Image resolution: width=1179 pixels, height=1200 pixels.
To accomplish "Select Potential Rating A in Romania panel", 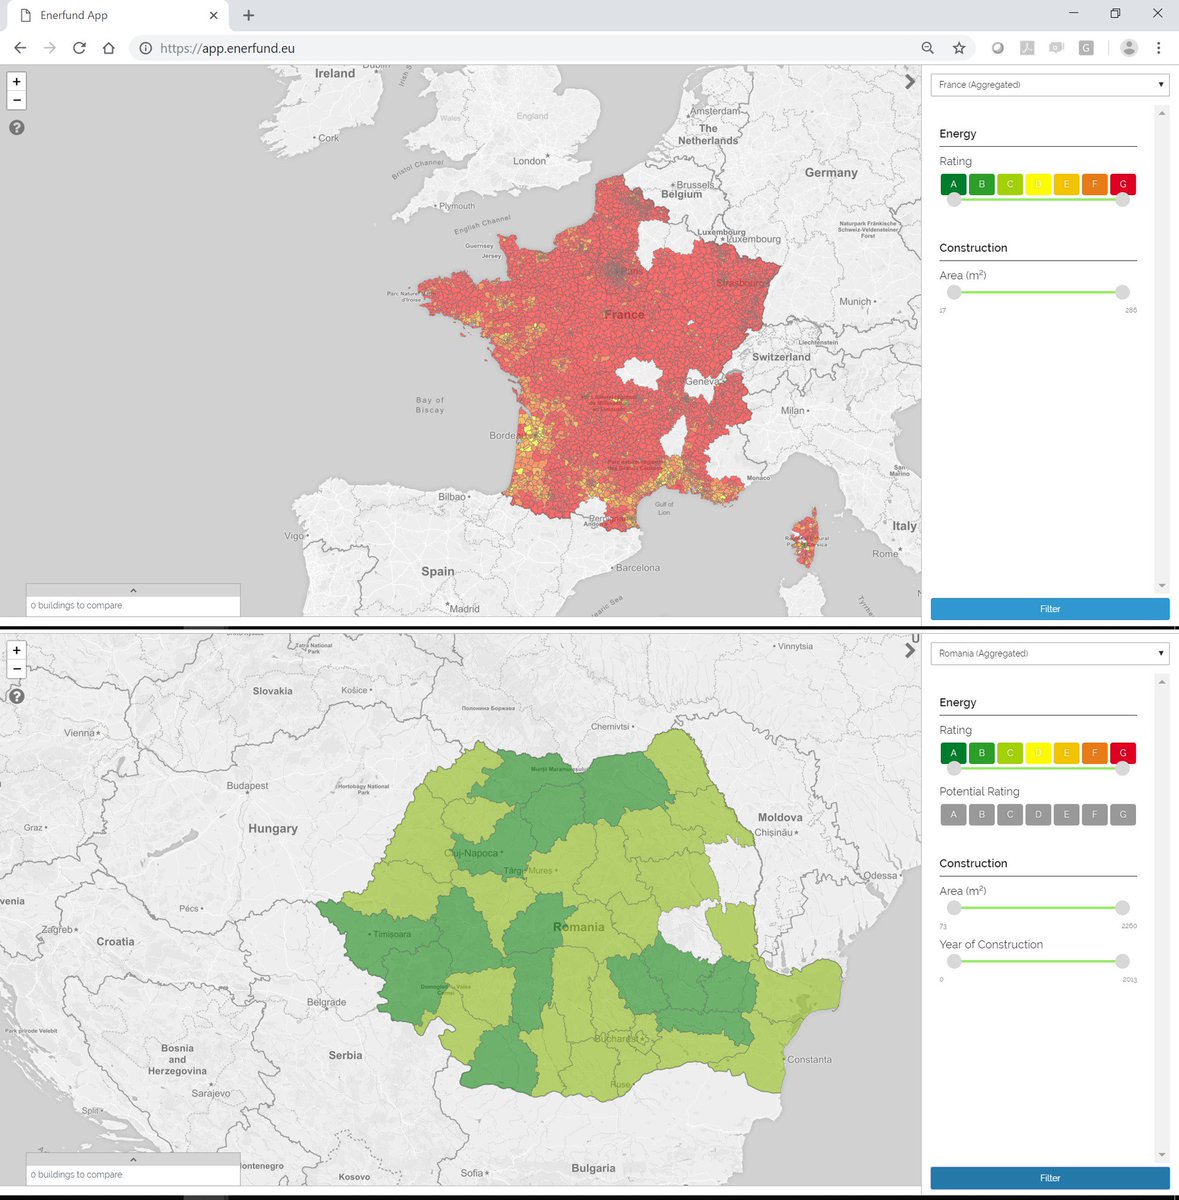I will (954, 815).
